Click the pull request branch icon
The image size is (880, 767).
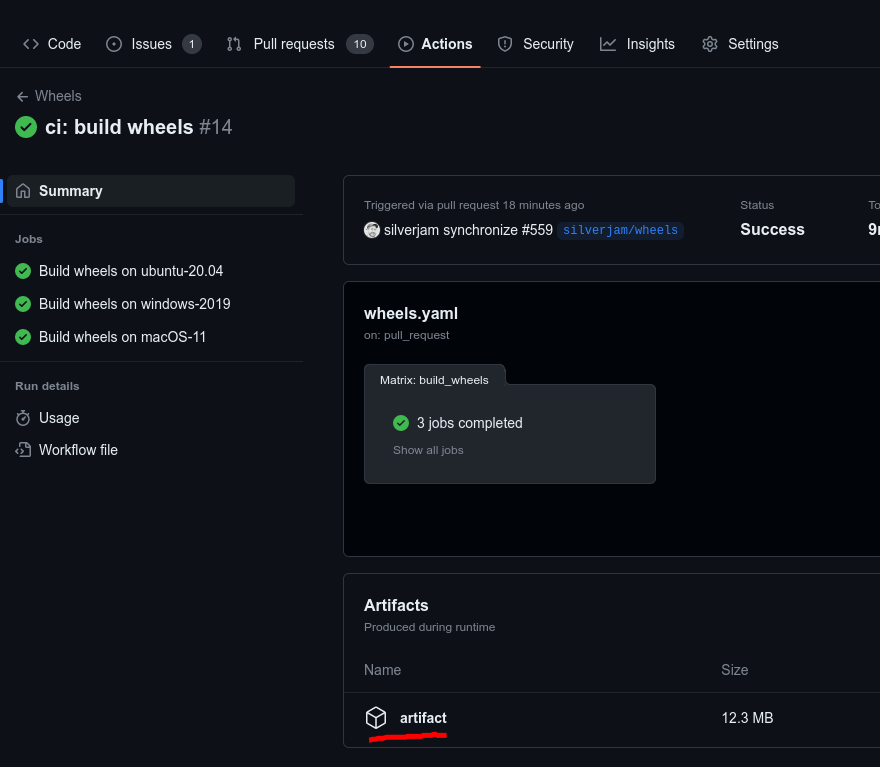point(234,44)
